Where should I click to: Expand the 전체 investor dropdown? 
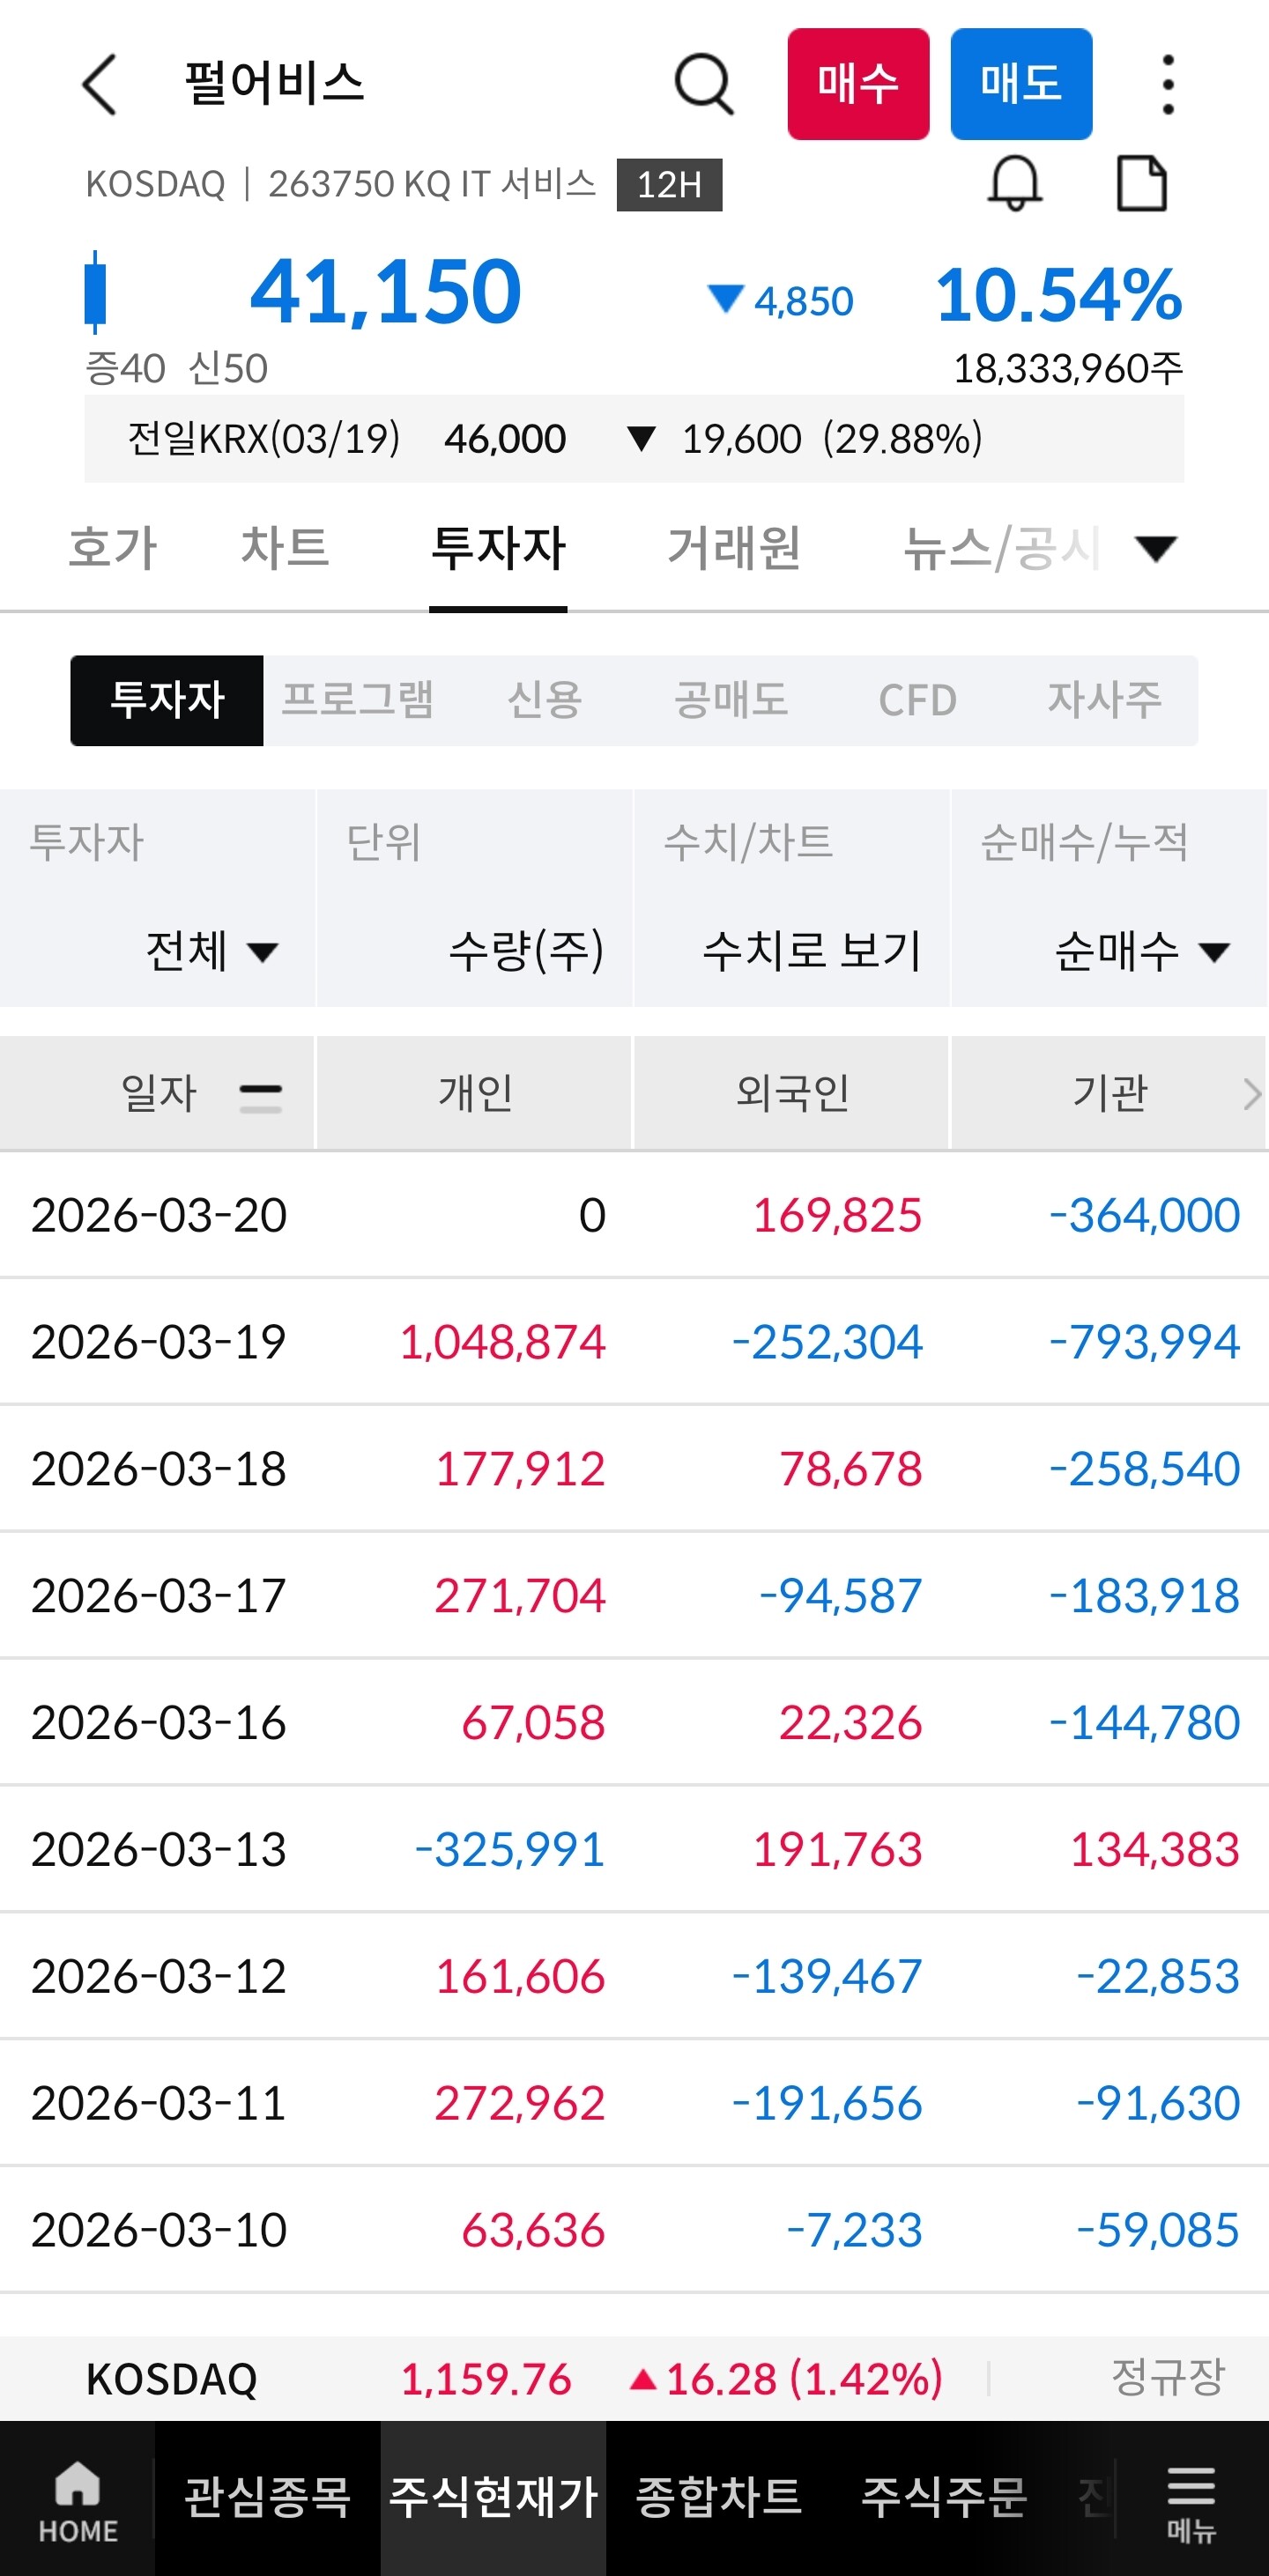[x=211, y=950]
